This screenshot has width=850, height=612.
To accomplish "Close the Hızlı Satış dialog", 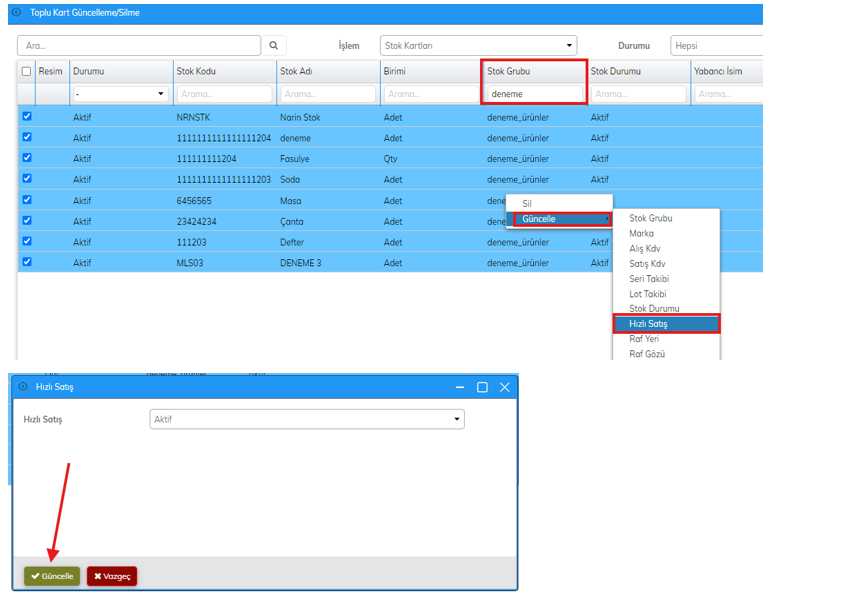I will coord(504,387).
